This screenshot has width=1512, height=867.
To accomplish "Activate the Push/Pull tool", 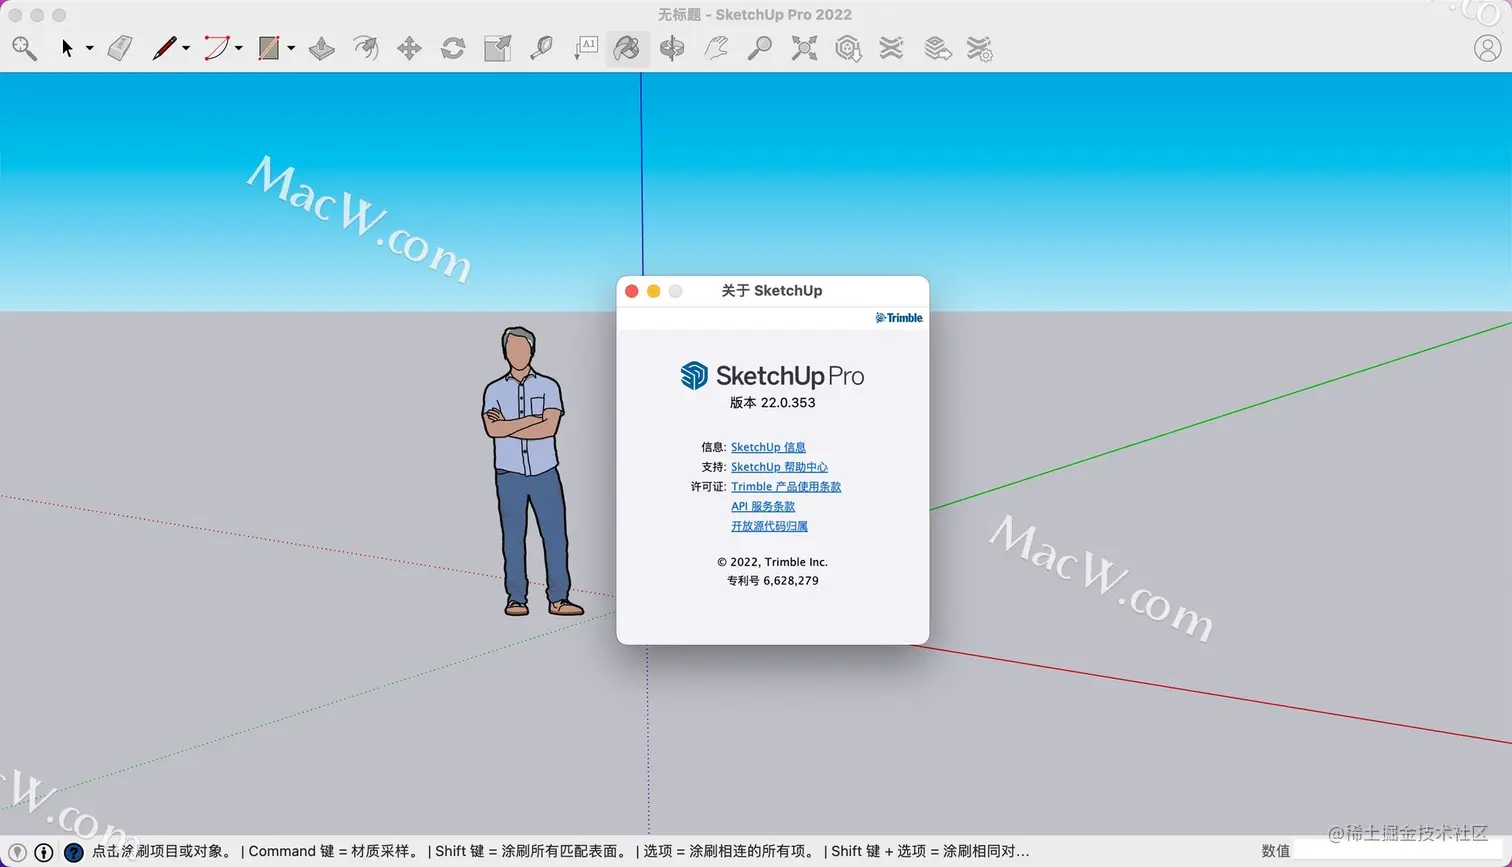I will click(322, 48).
